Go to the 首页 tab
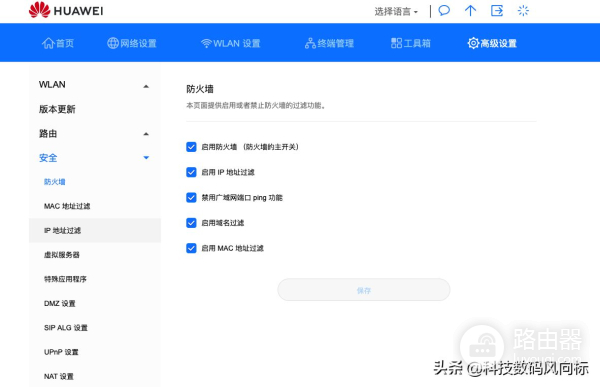Image resolution: width=600 pixels, height=387 pixels. [x=58, y=43]
